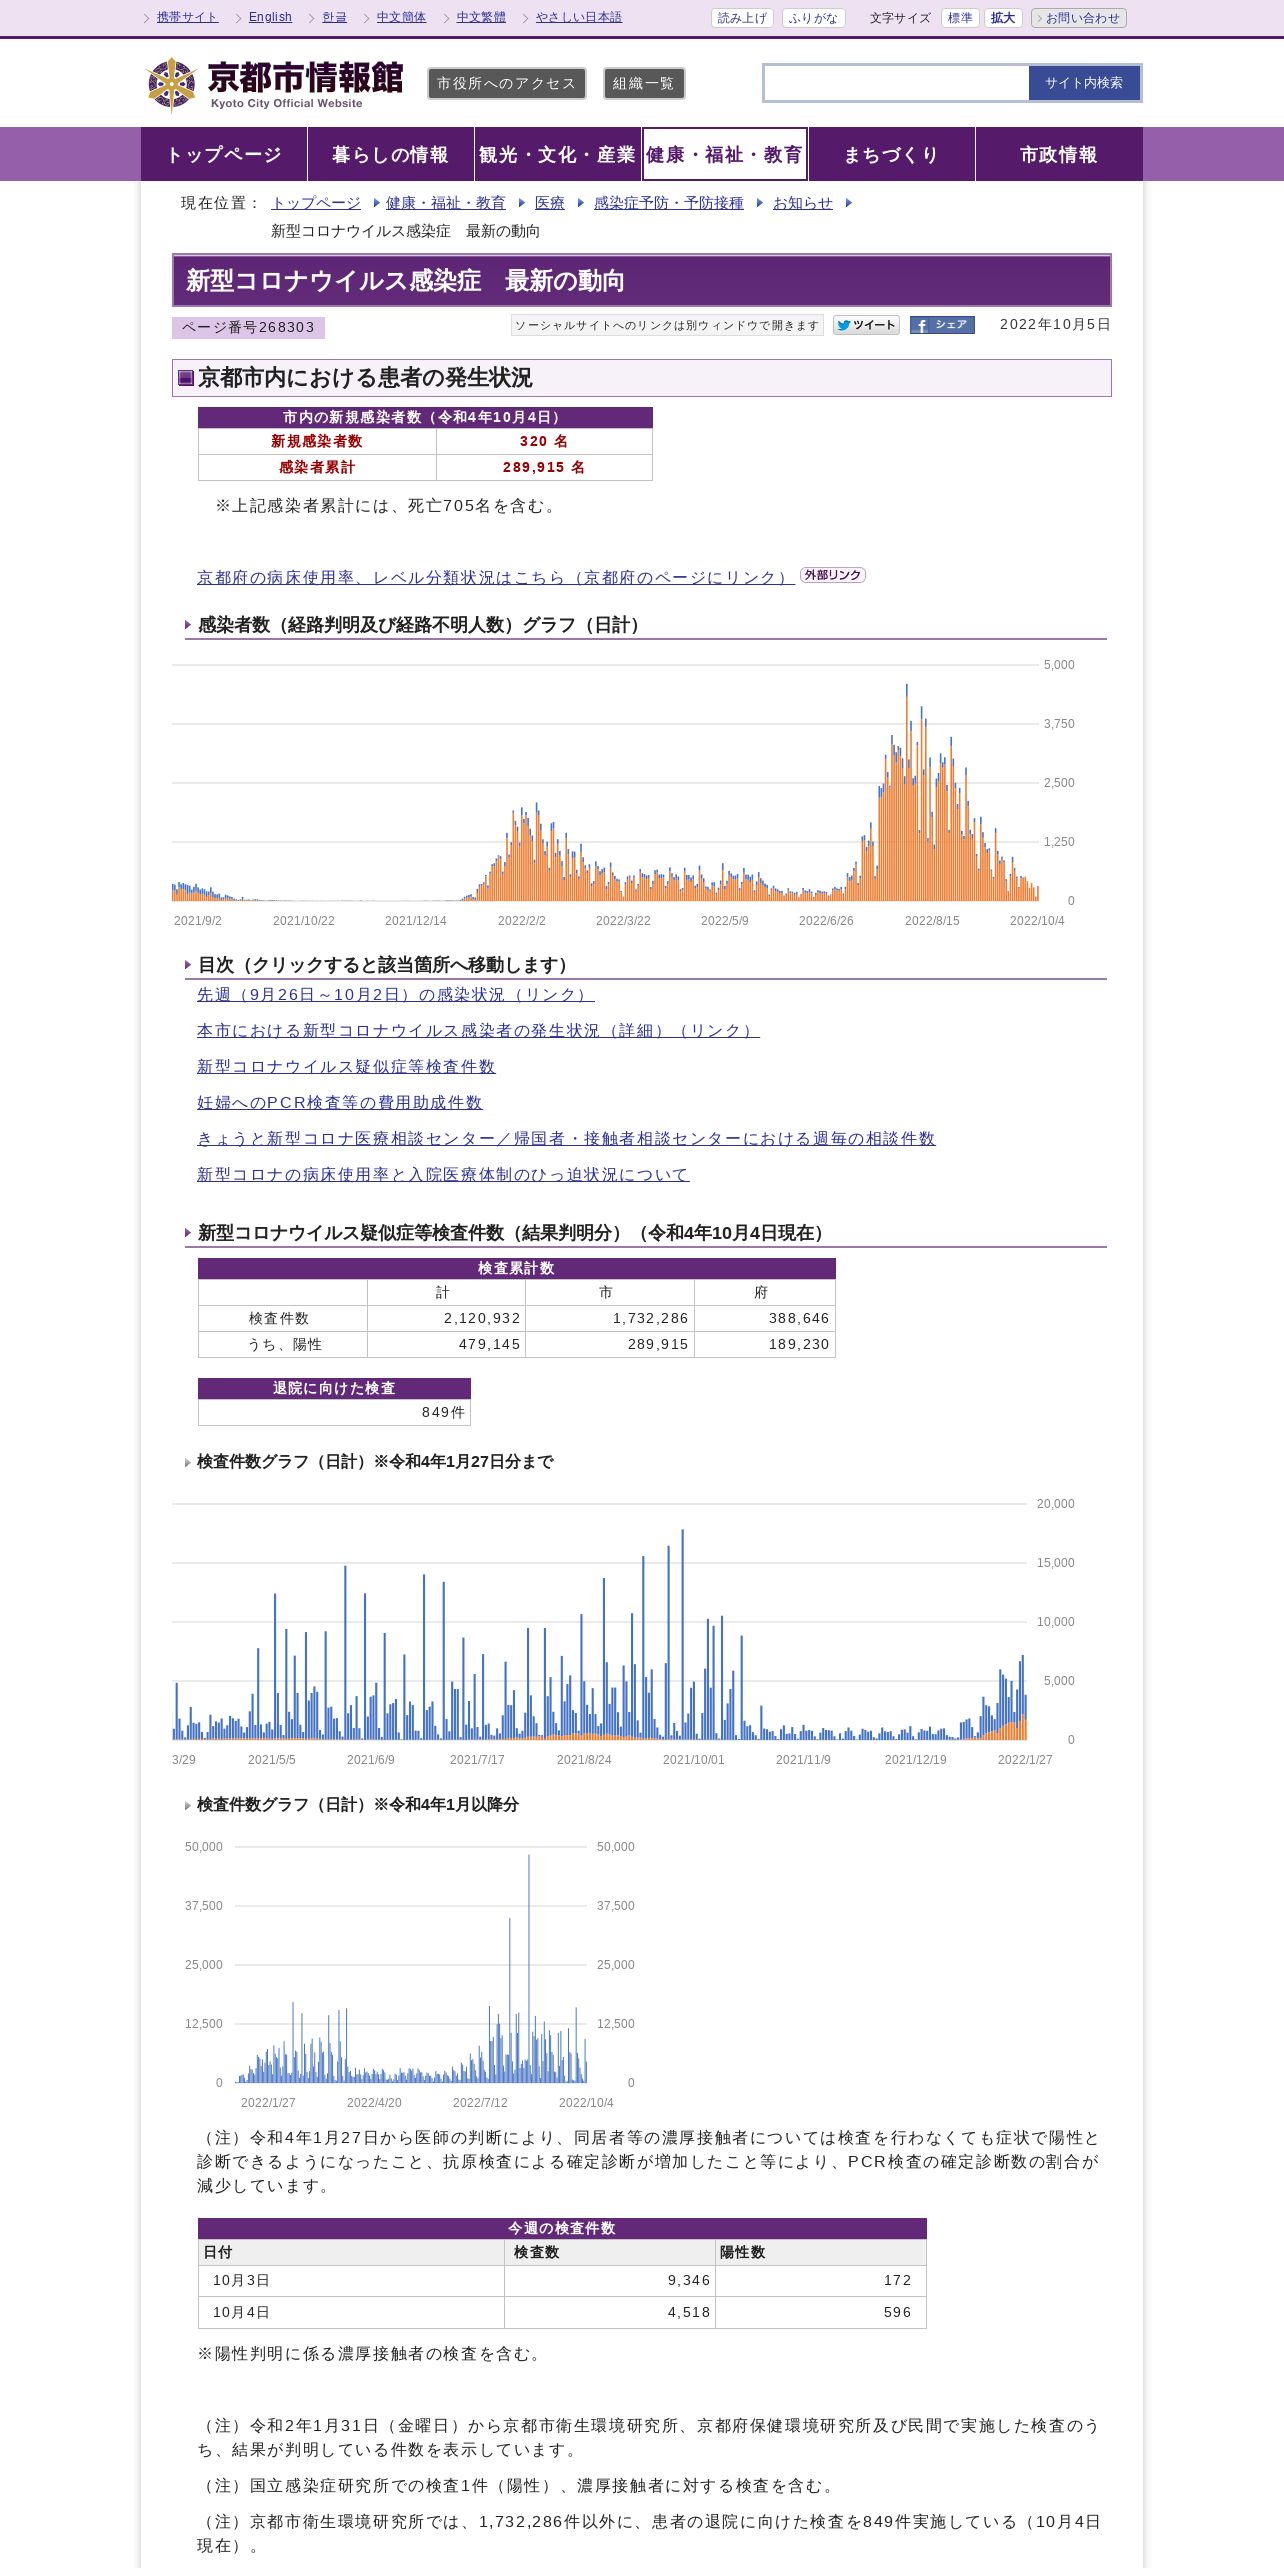Click the 596 positives cell
Viewport: 1284px width, 2568px height.
coord(821,2312)
